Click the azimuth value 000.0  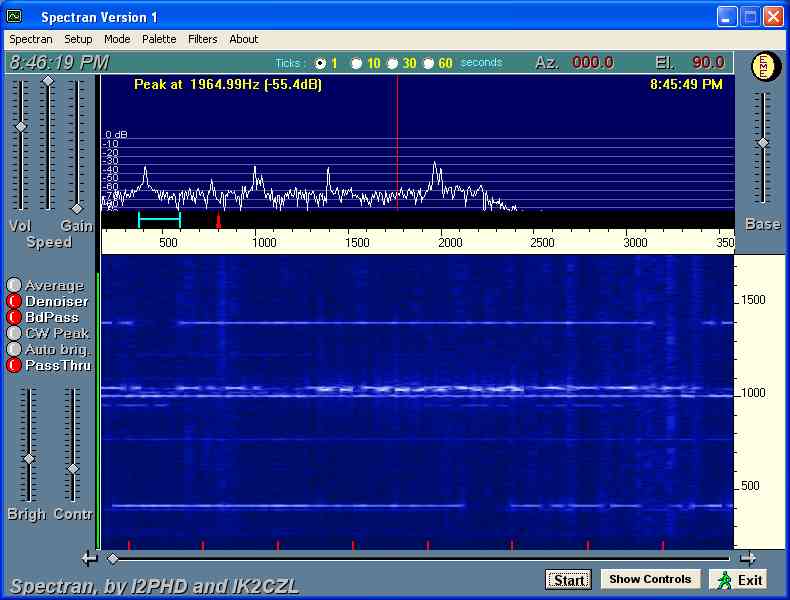(x=592, y=62)
